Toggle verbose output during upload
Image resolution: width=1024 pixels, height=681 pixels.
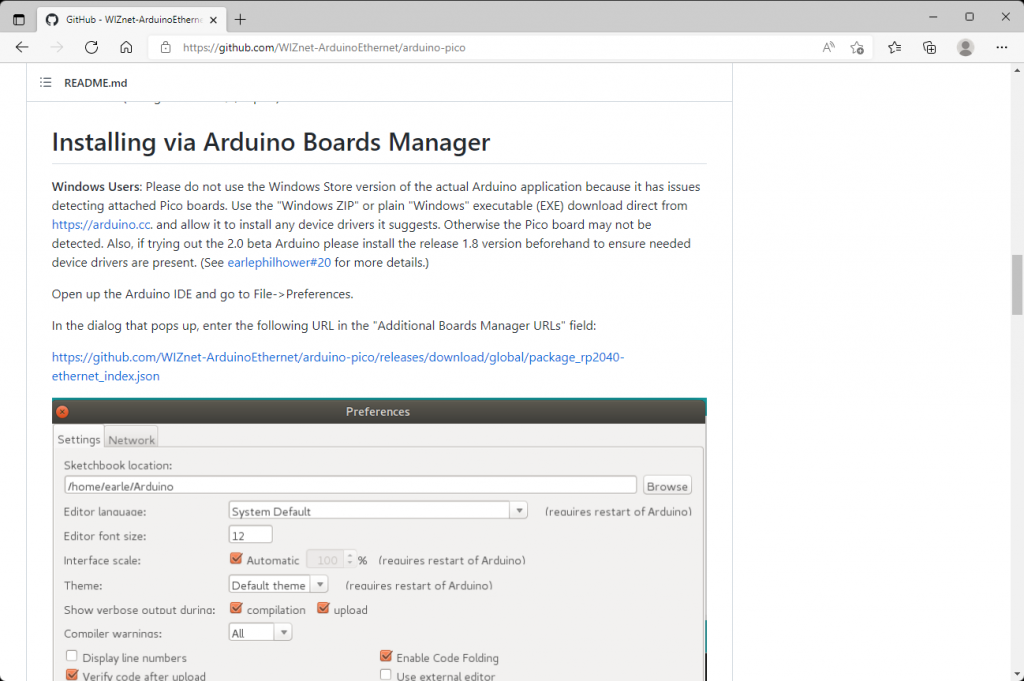pos(323,609)
